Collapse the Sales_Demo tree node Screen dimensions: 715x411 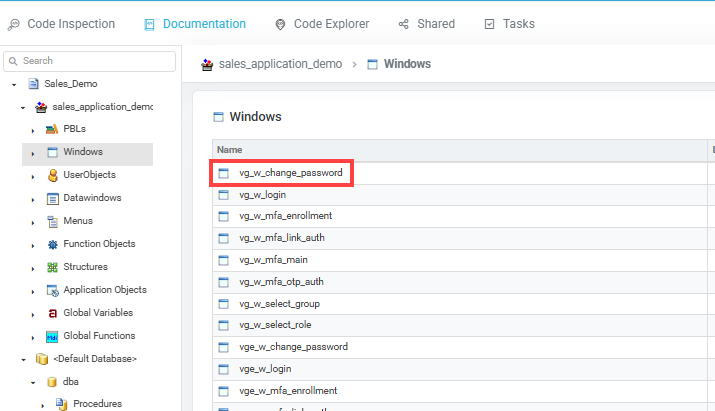14,84
